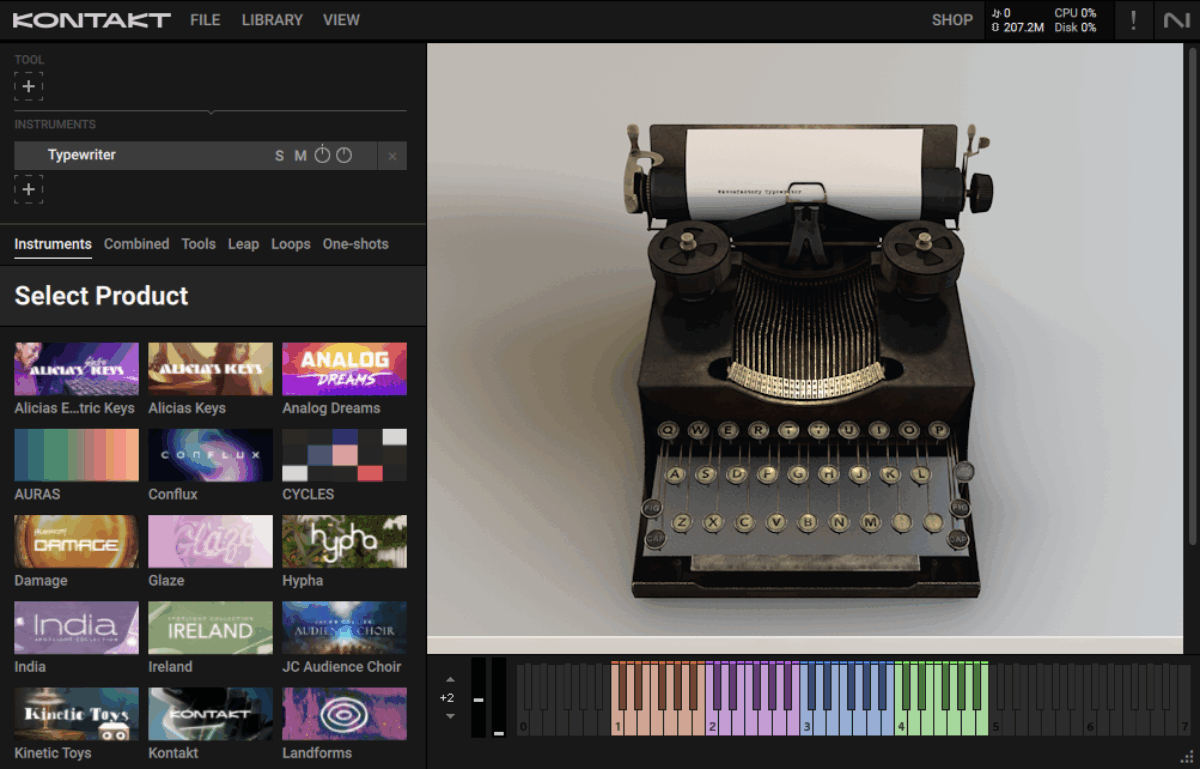This screenshot has height=769, width=1200.
Task: Click the exclamation alert icon
Action: [x=1133, y=20]
